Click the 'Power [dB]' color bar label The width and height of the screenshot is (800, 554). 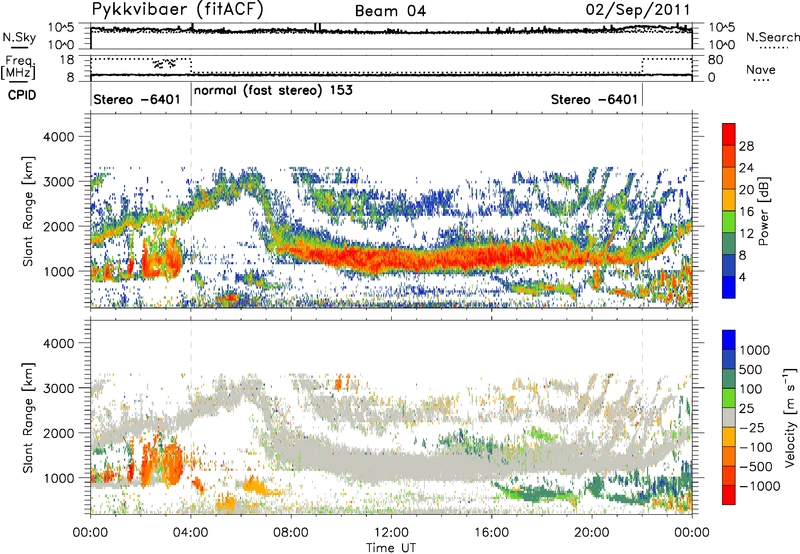(x=763, y=211)
